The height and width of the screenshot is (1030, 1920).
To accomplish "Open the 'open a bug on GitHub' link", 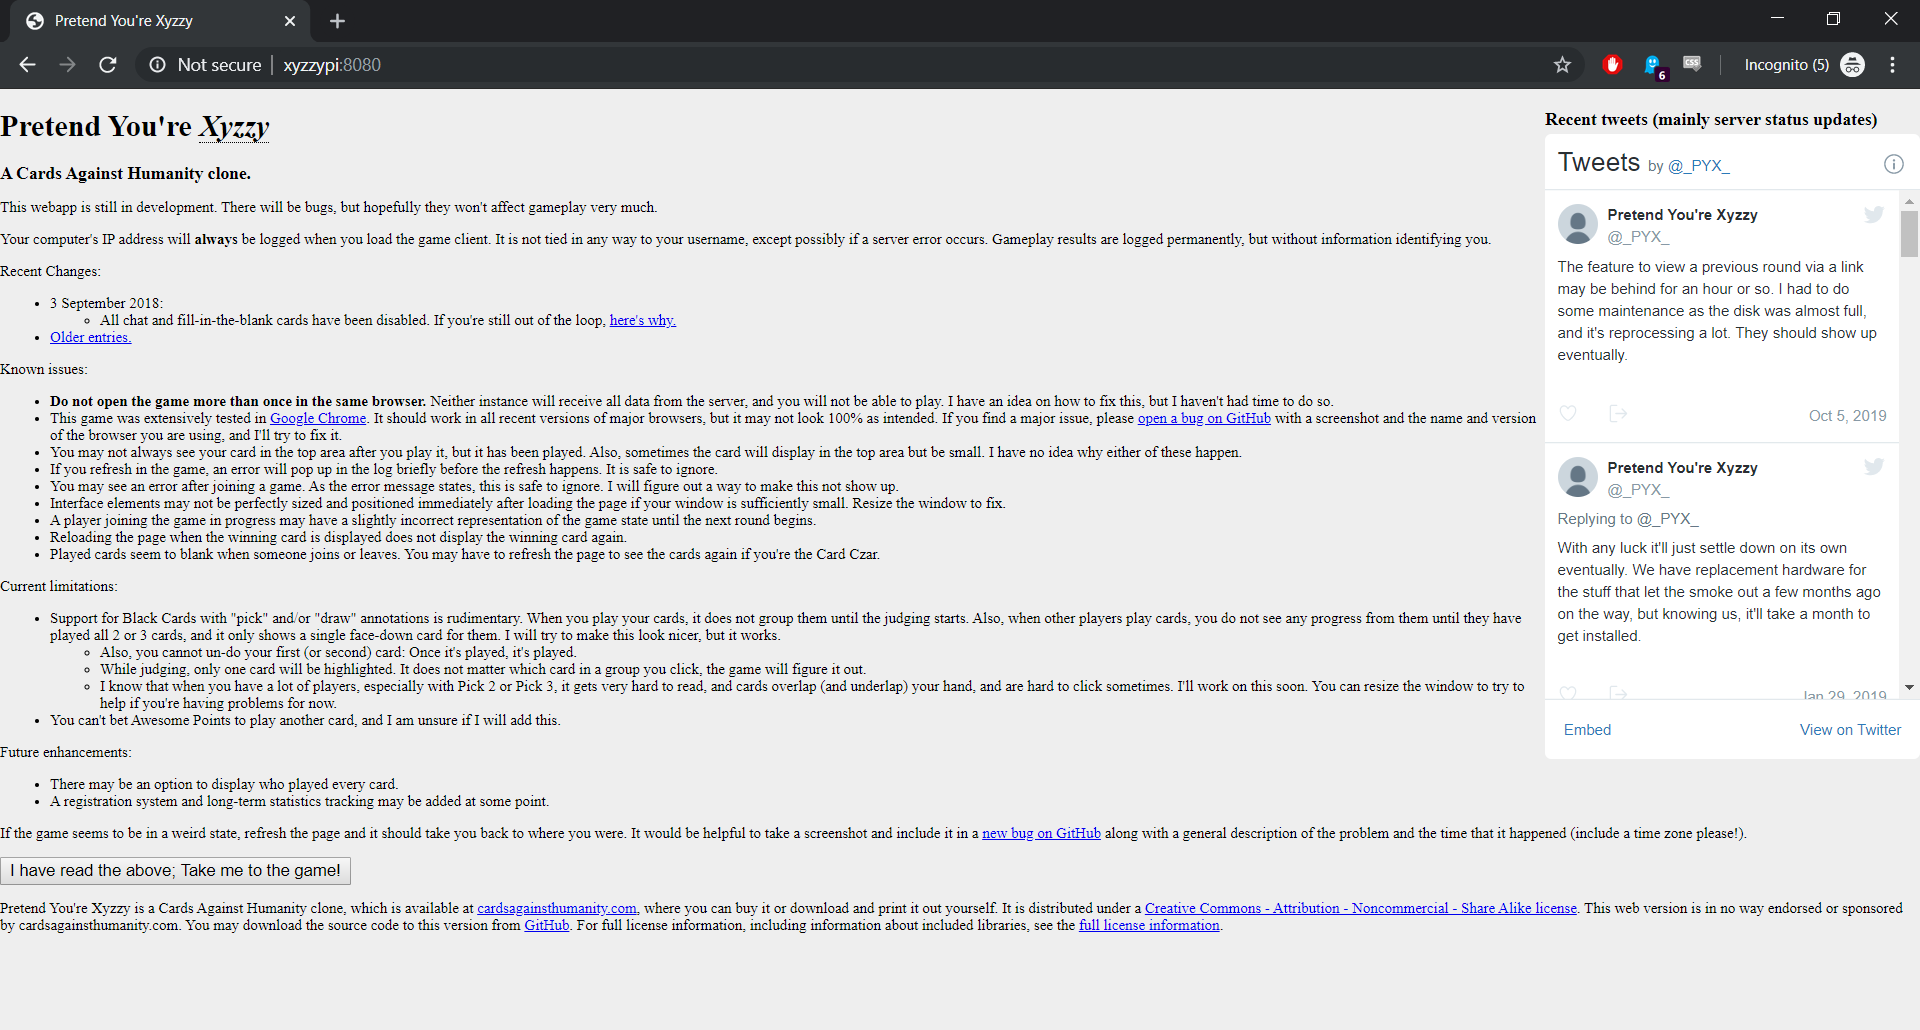I will (1204, 418).
